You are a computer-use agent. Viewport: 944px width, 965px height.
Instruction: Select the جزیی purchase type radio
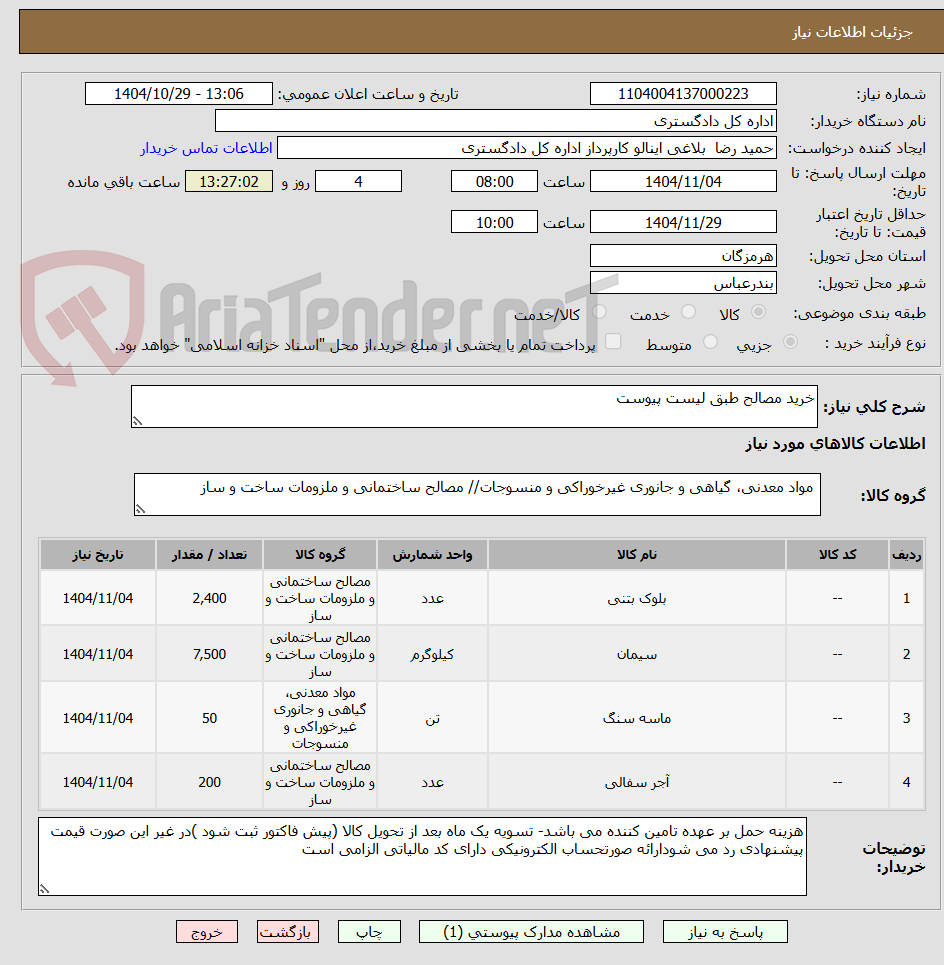pyautogui.click(x=791, y=342)
